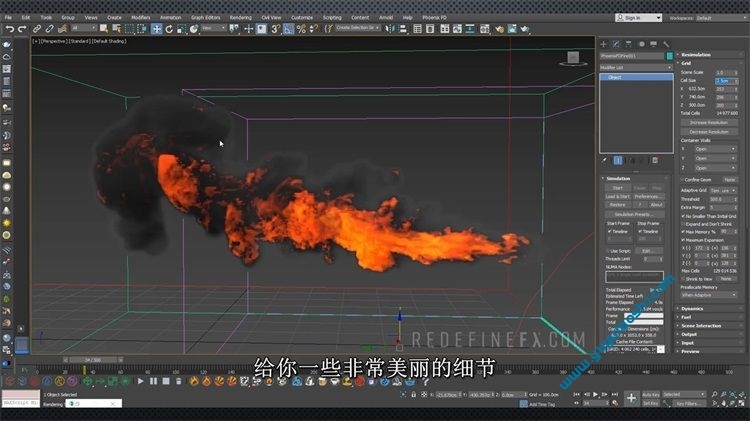Select the Select and Link tool

click(37, 29)
